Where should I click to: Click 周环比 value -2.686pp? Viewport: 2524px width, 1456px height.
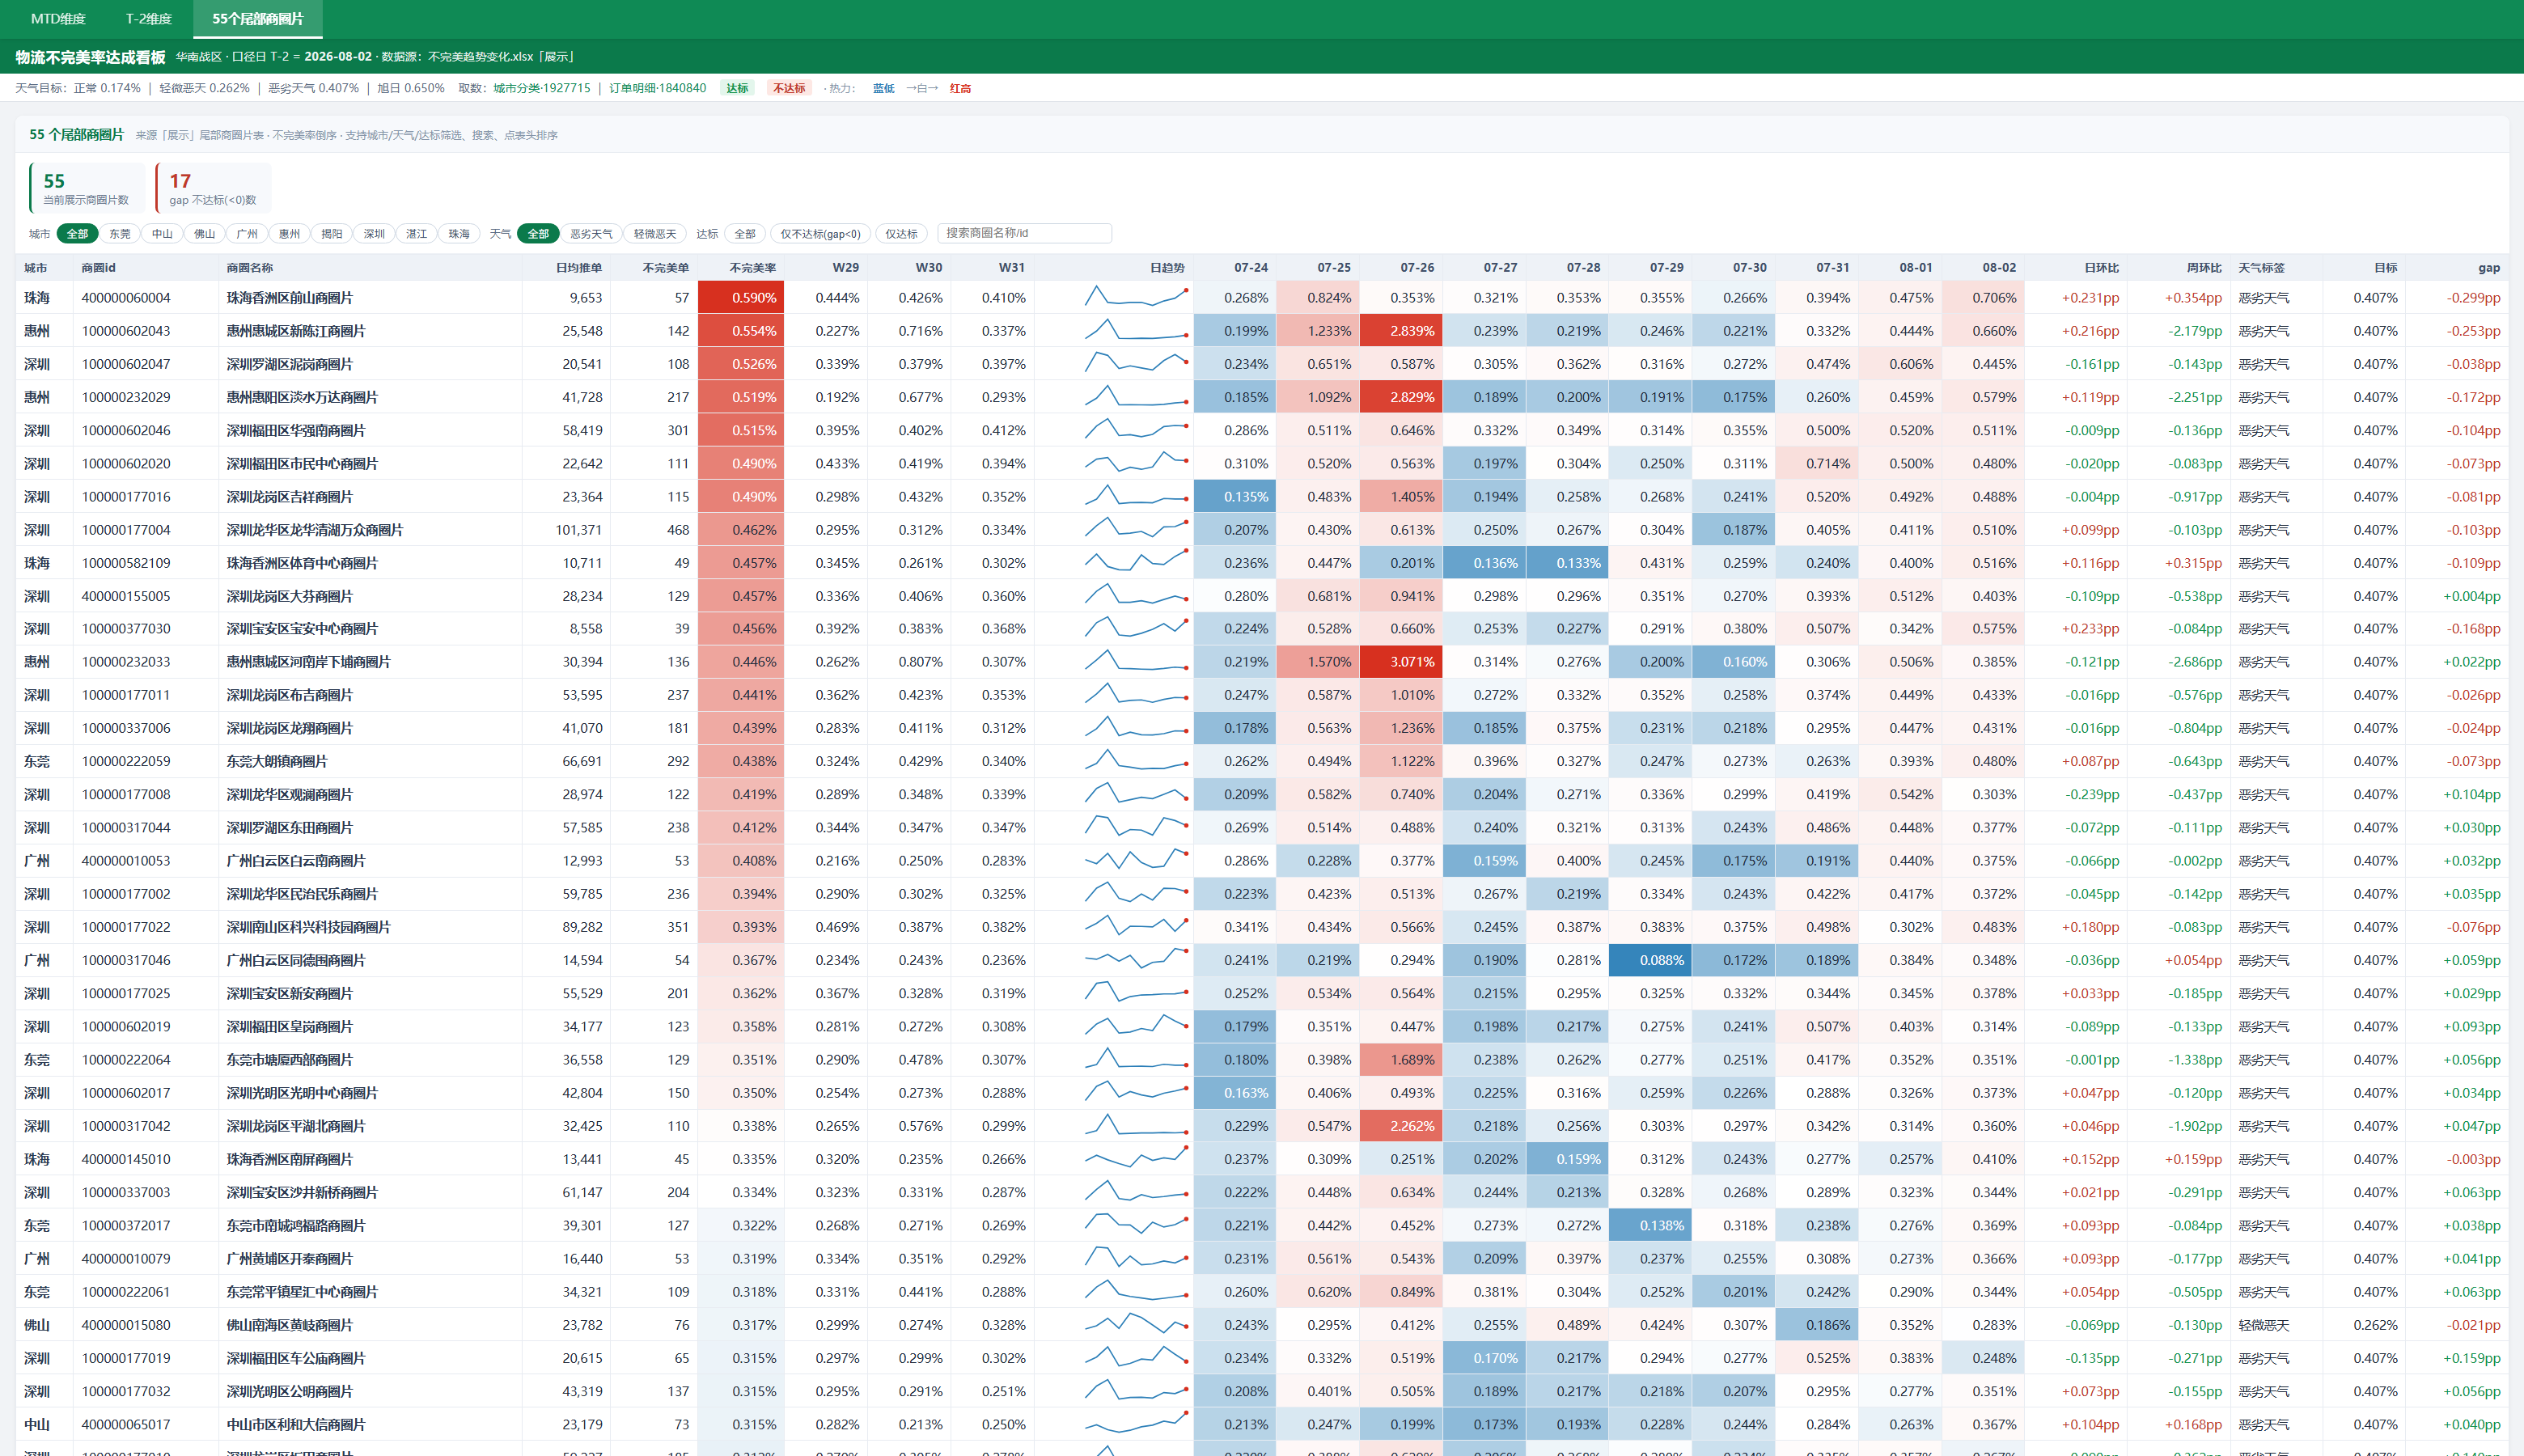tap(2195, 662)
